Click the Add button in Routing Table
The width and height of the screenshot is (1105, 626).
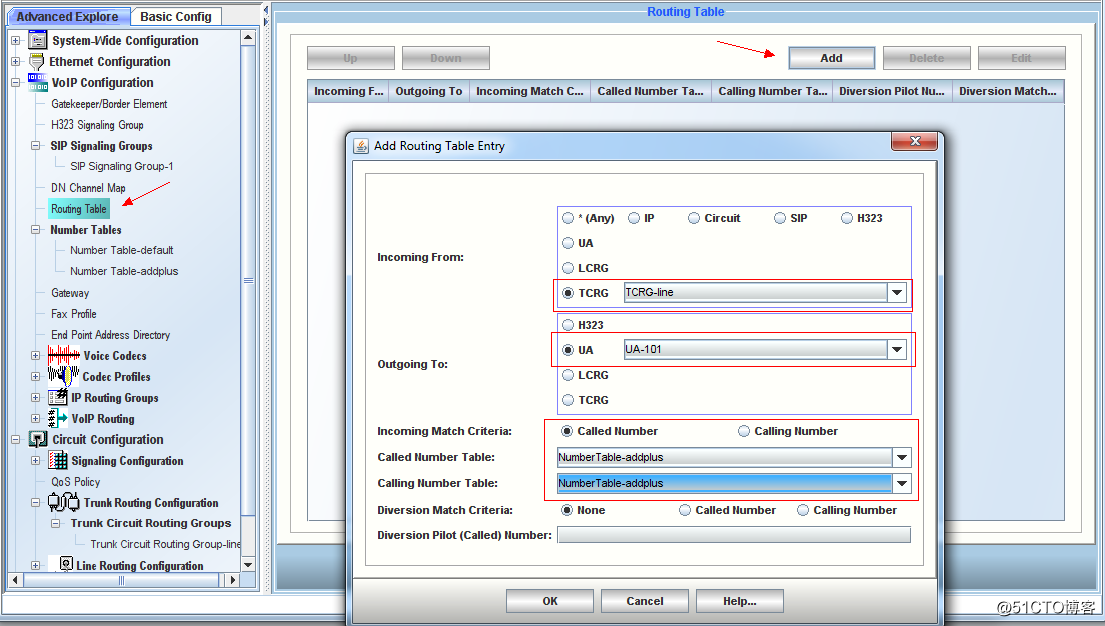pos(832,58)
